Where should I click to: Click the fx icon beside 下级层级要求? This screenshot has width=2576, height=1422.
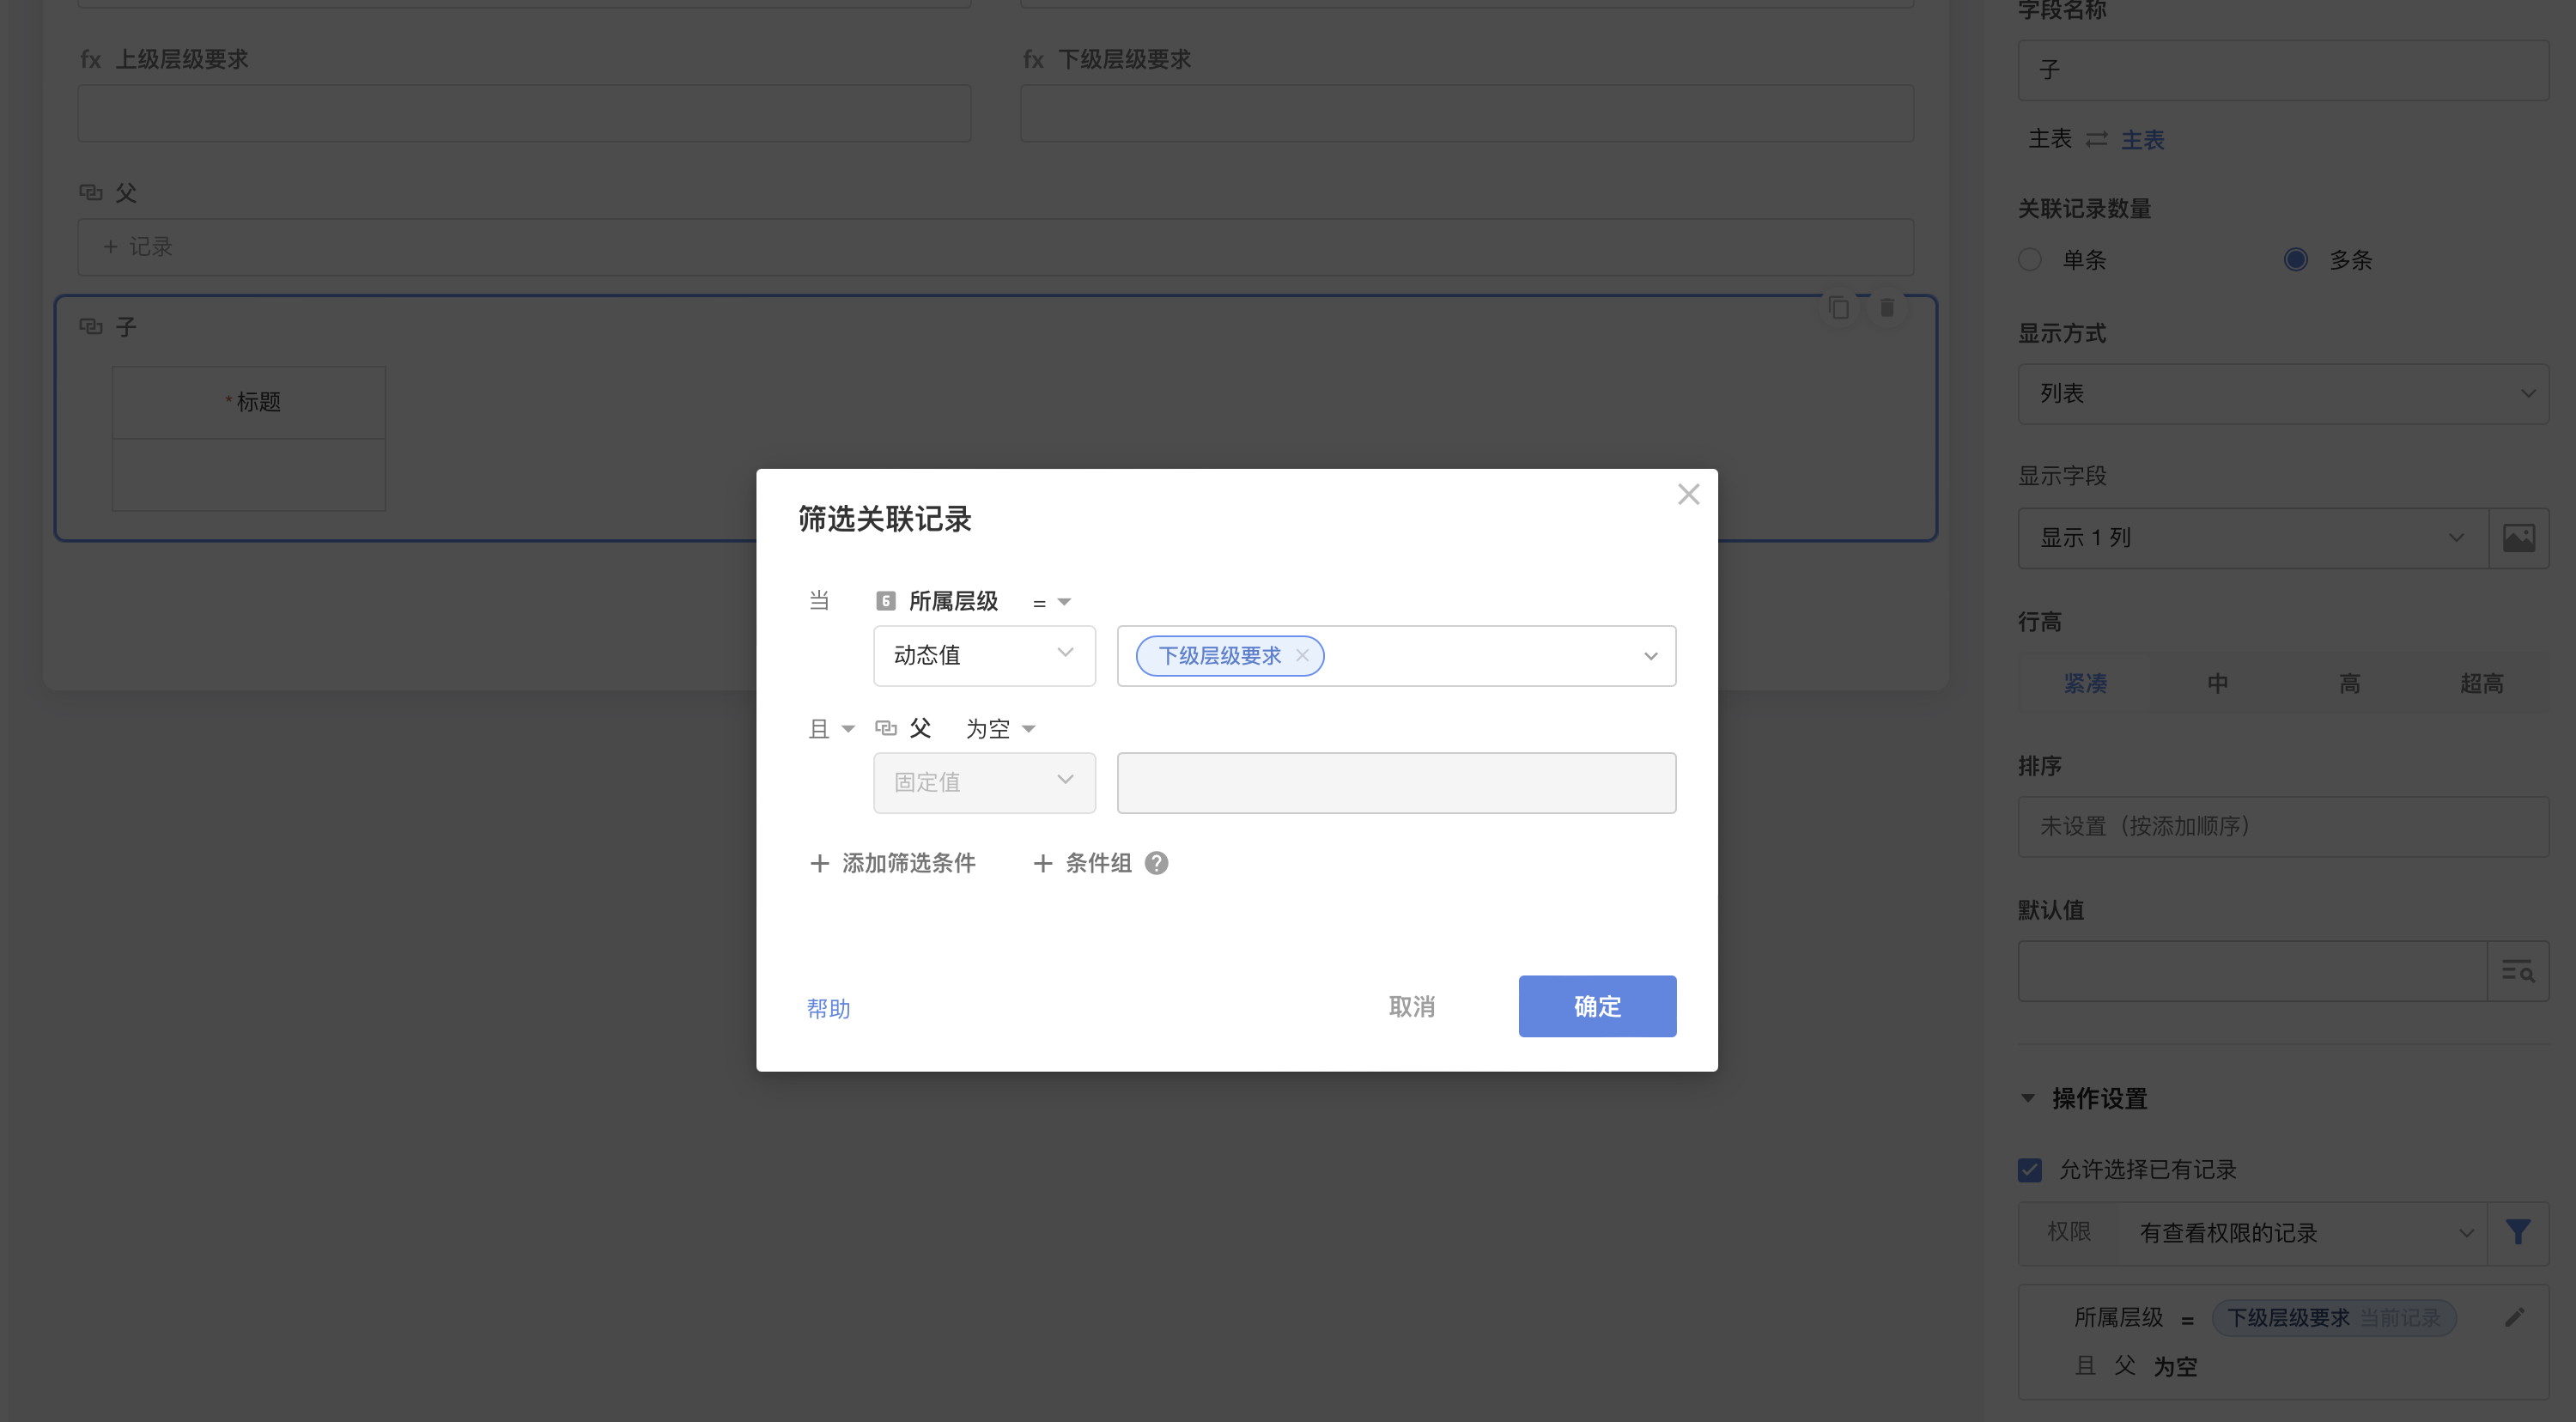(x=1033, y=58)
